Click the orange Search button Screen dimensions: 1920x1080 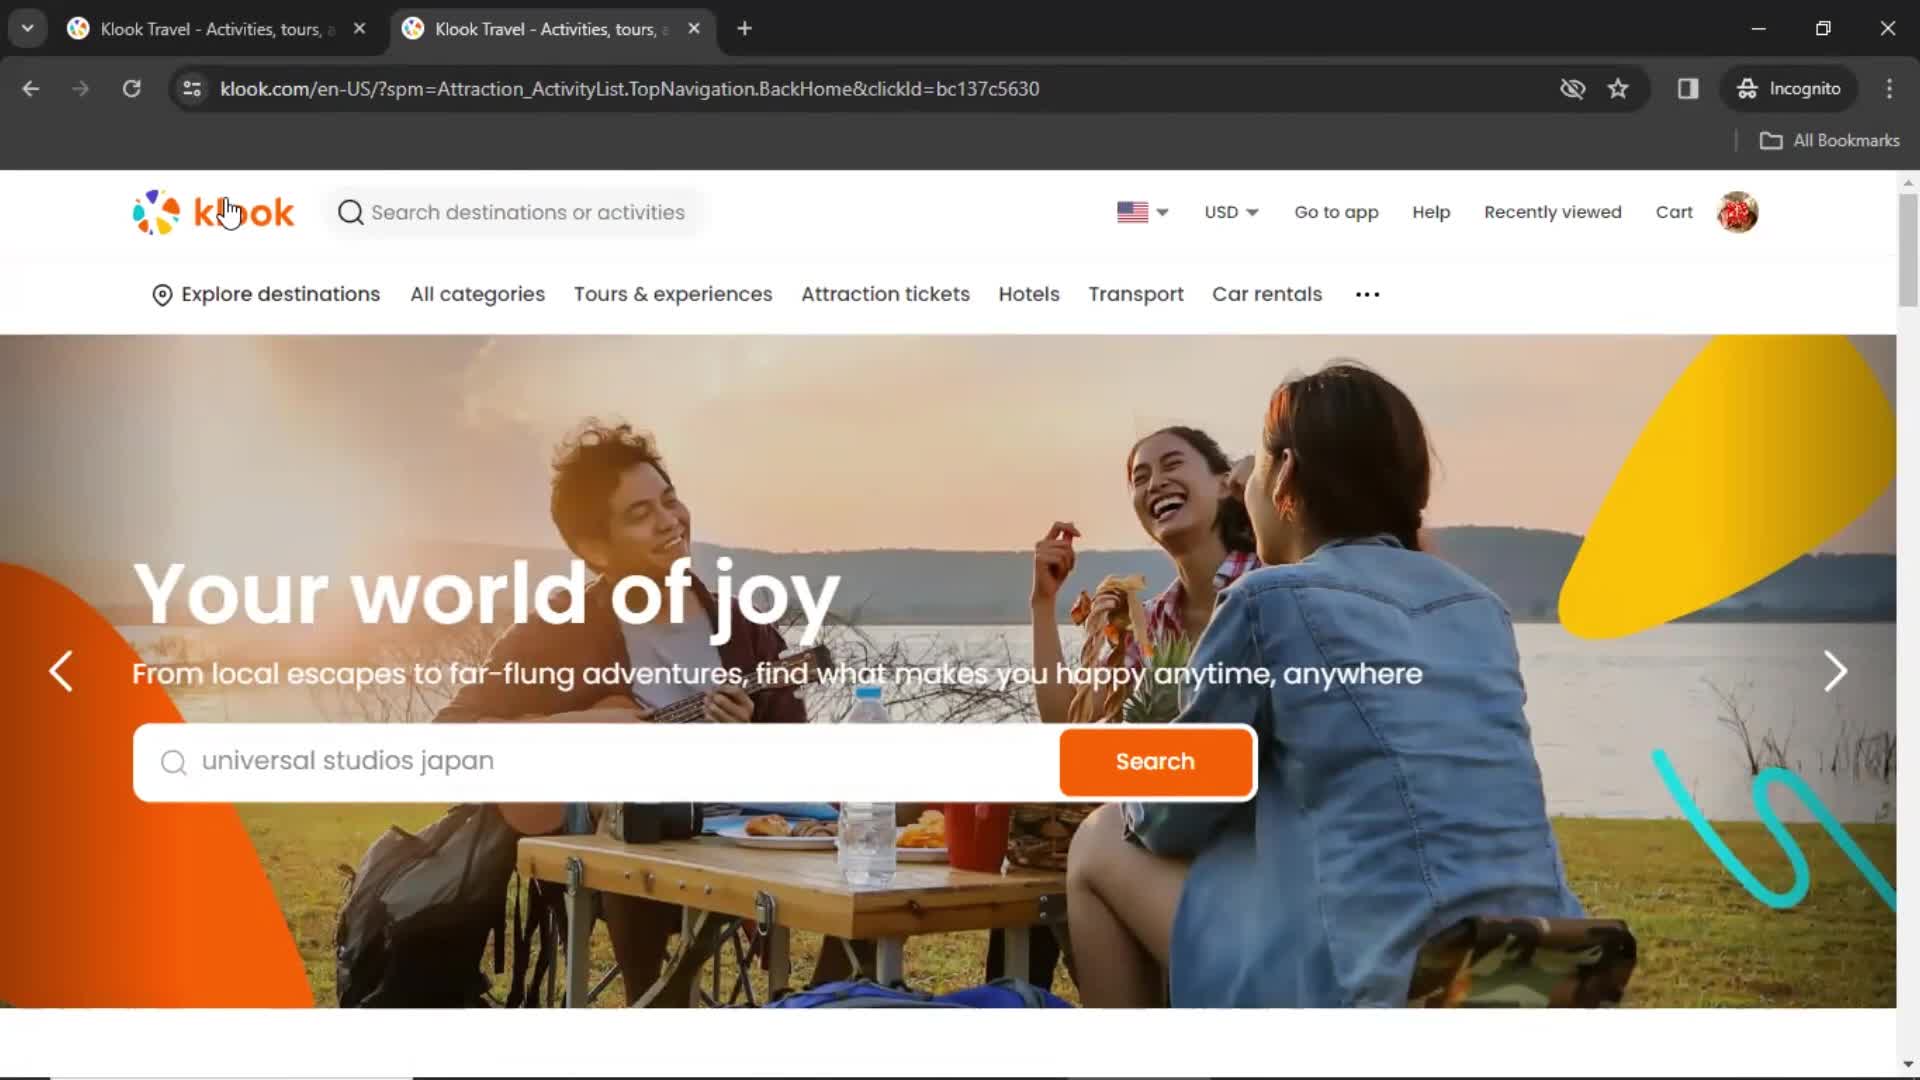1155,761
